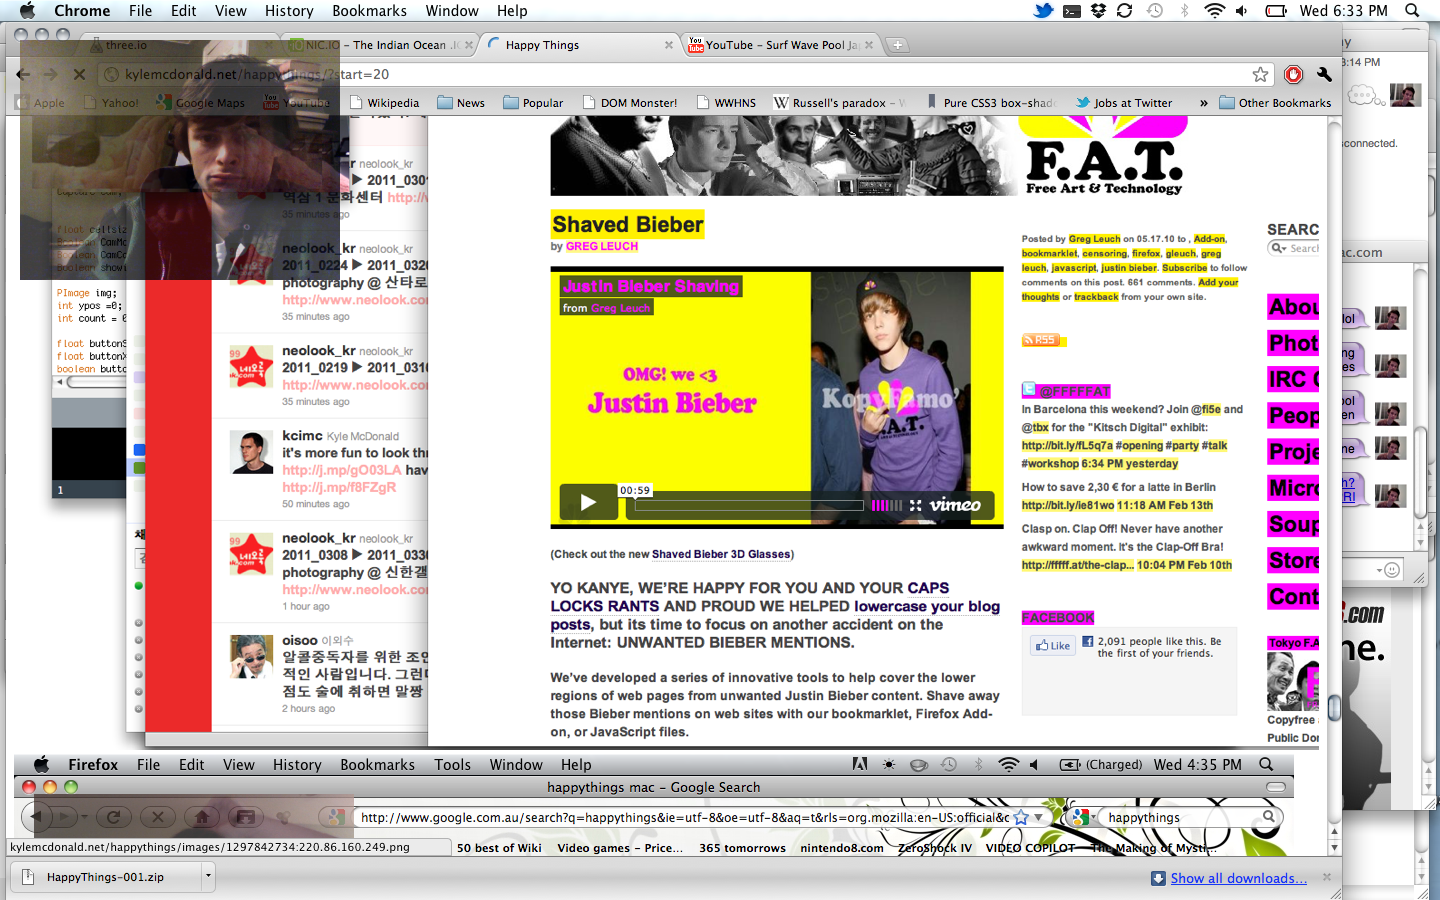This screenshot has width=1440, height=900.
Task: Click the Facebook Like thumbs-up button
Action: click(x=1053, y=646)
